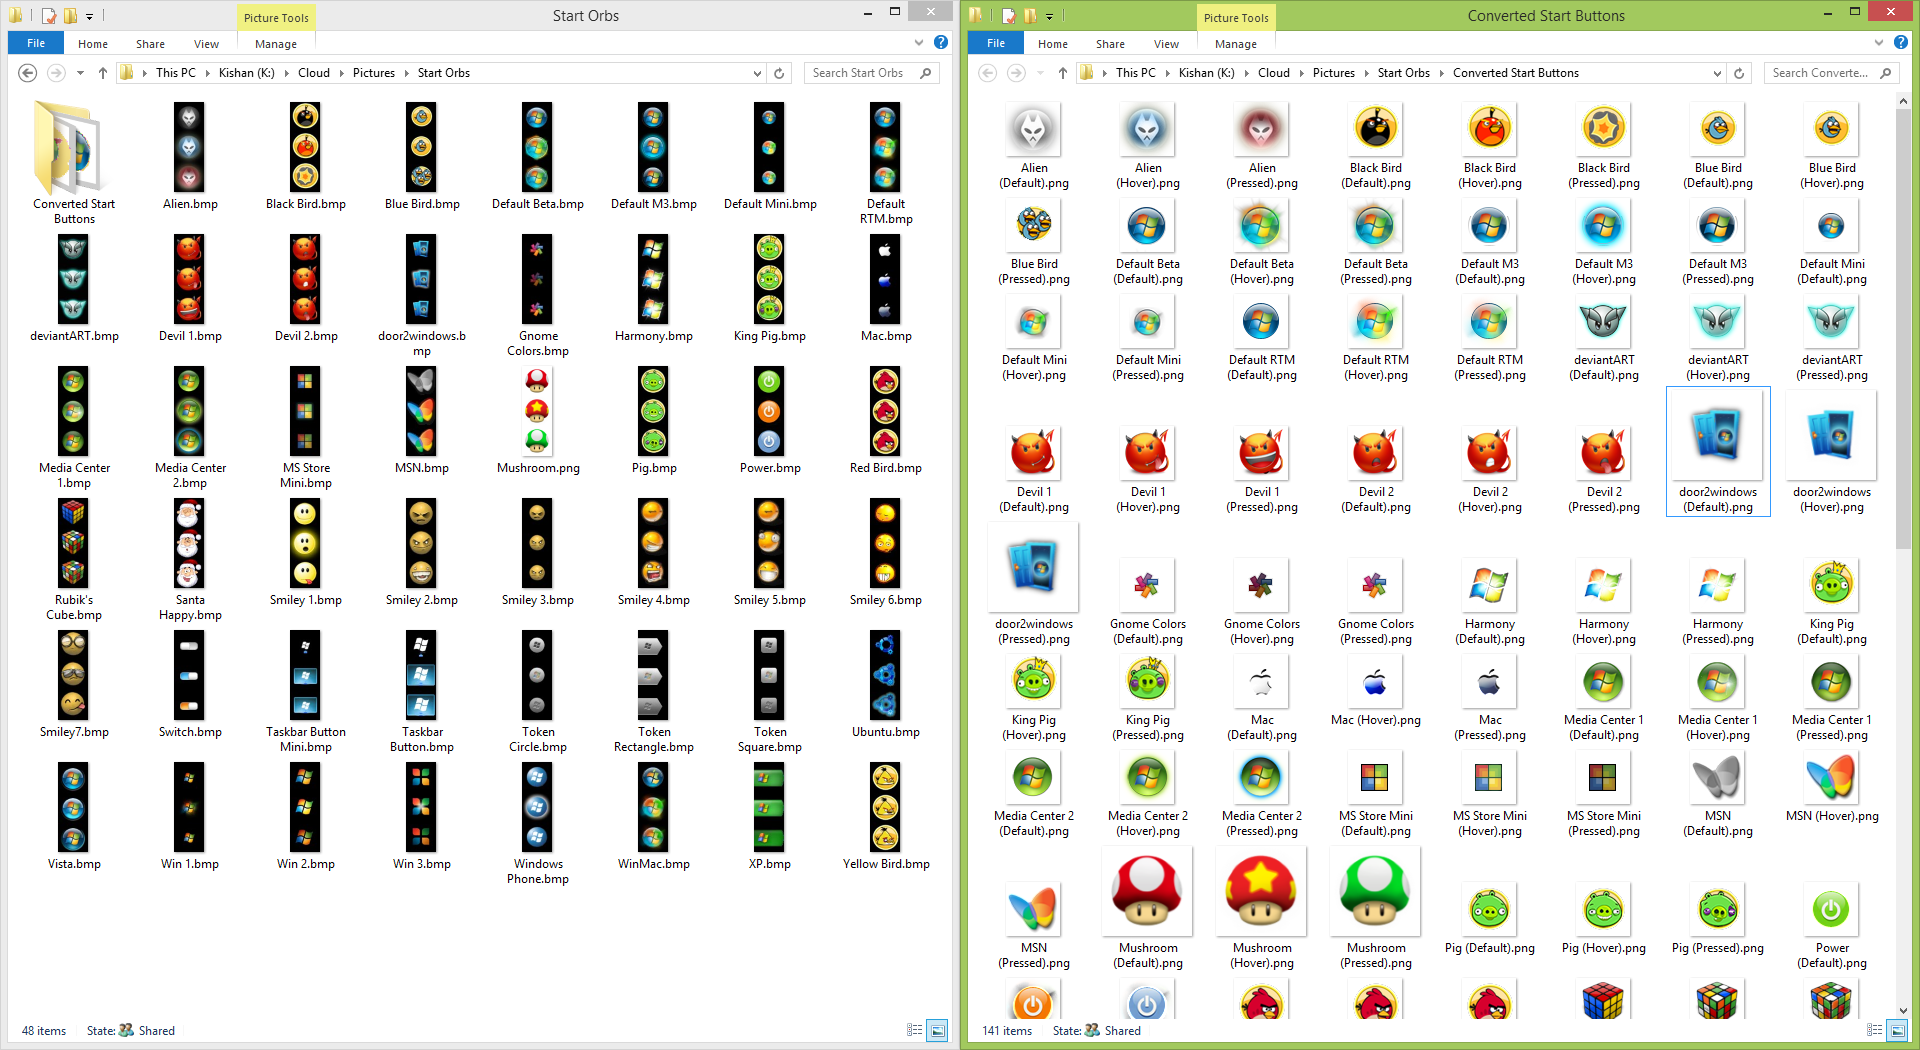Click vertical scrollbar thumb in Converted Start Buttons

point(1903,329)
